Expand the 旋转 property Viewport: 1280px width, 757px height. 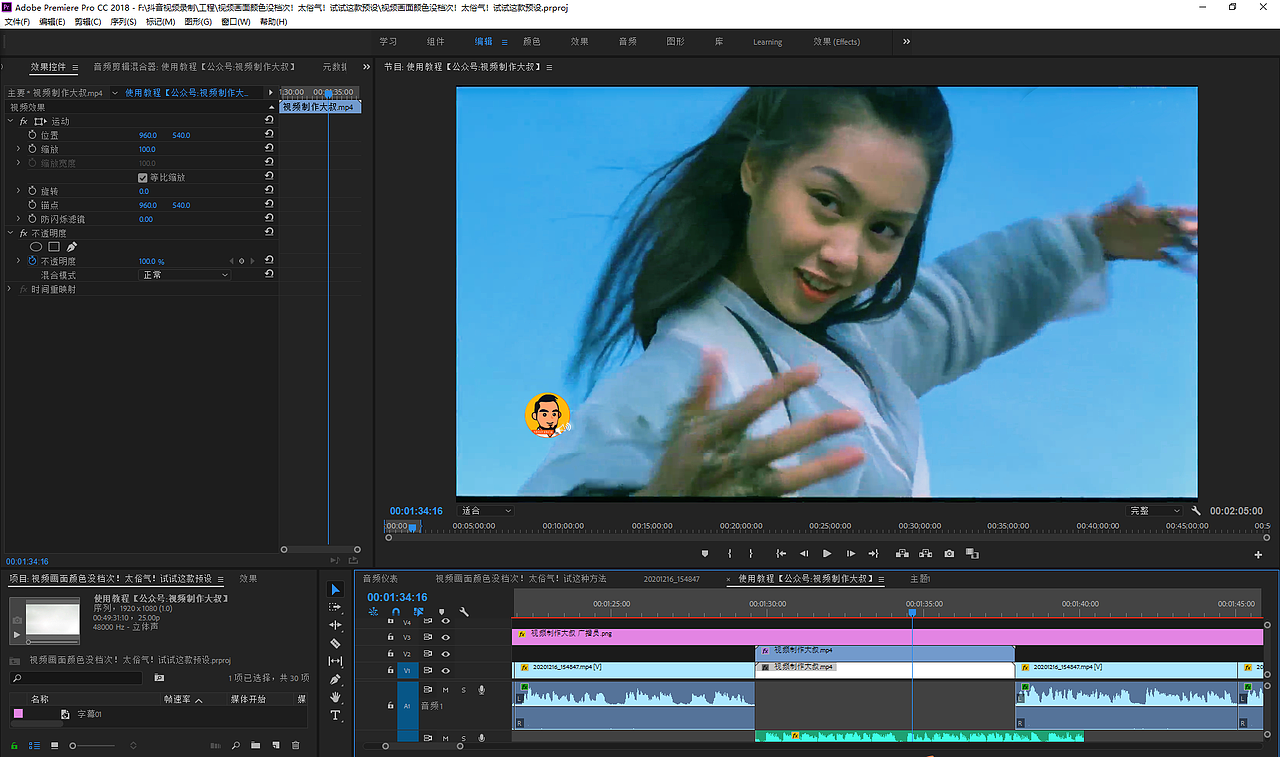(18, 191)
